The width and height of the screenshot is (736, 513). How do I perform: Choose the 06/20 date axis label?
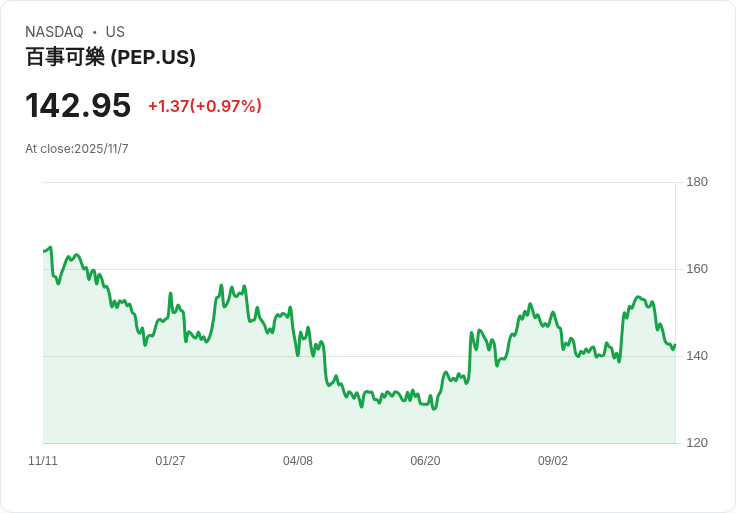click(x=425, y=461)
